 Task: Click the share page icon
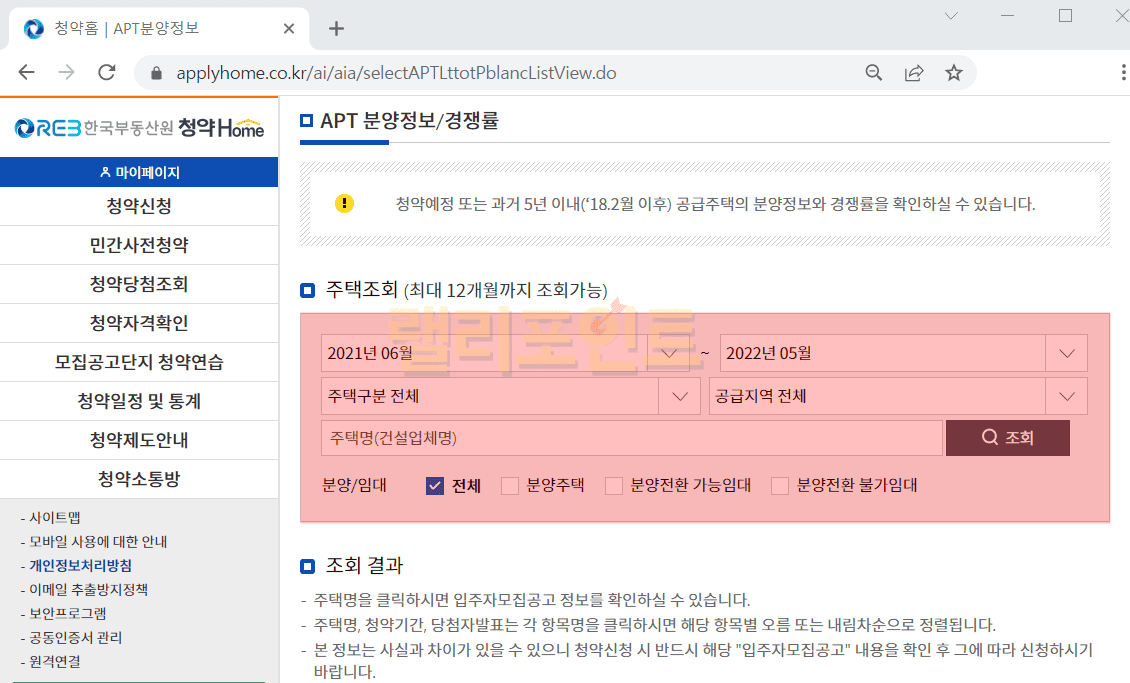click(914, 73)
